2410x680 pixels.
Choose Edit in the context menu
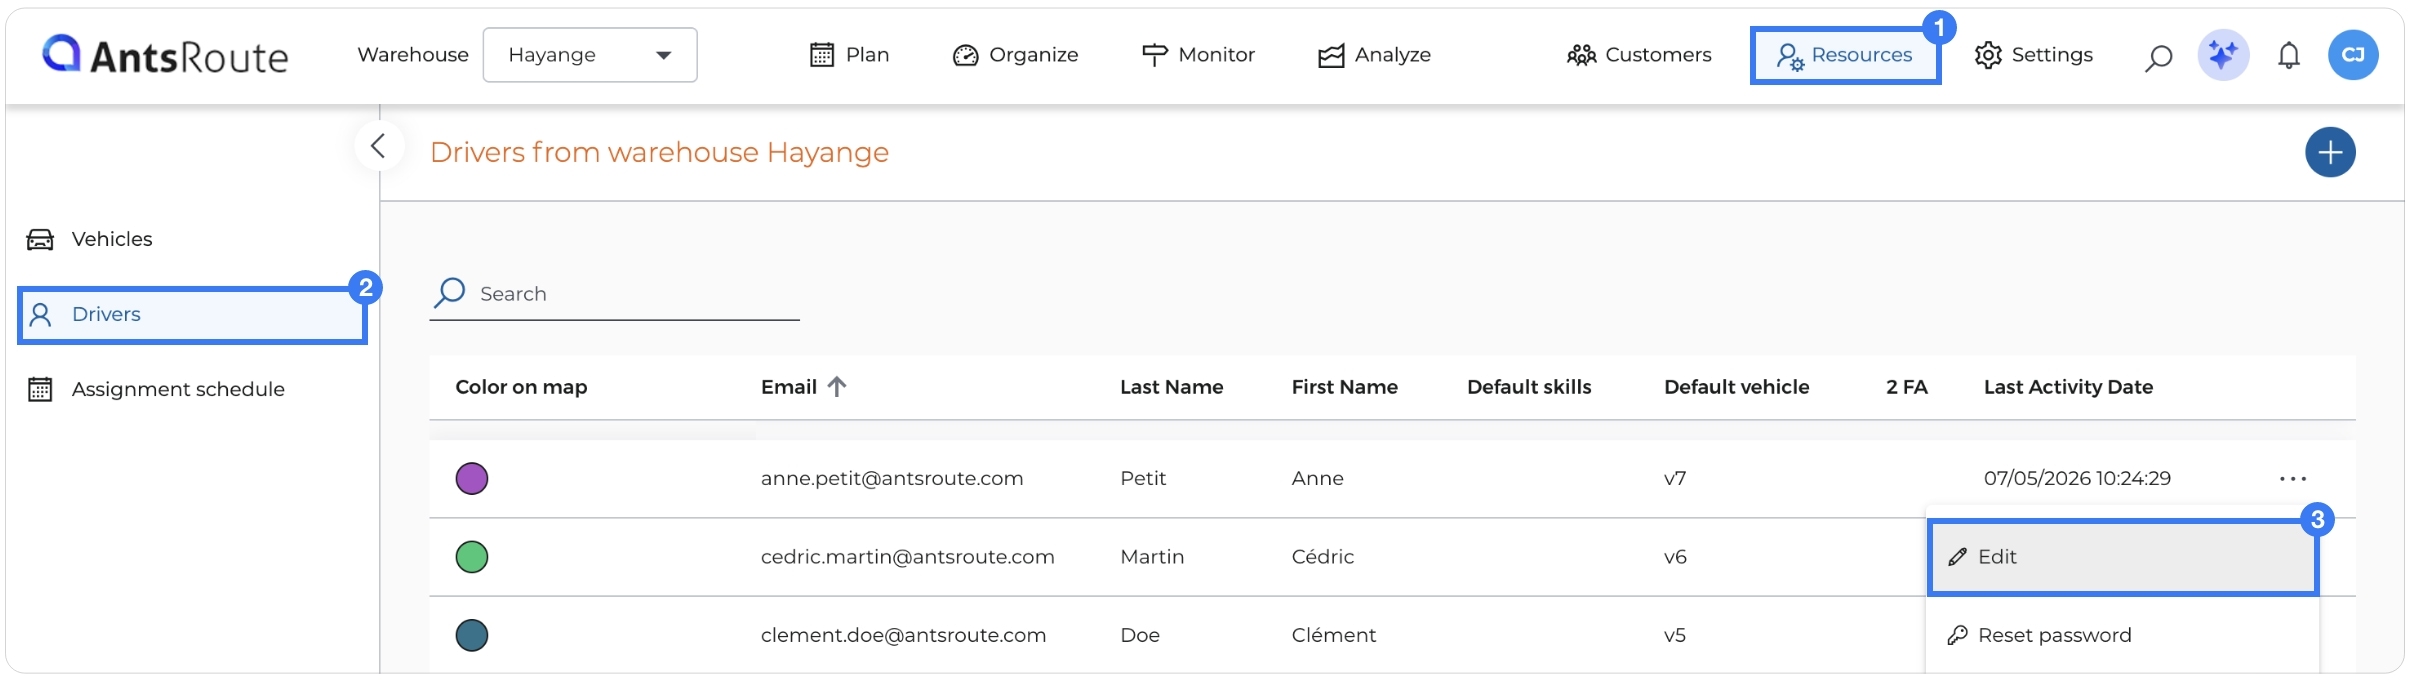pyautogui.click(x=2122, y=557)
